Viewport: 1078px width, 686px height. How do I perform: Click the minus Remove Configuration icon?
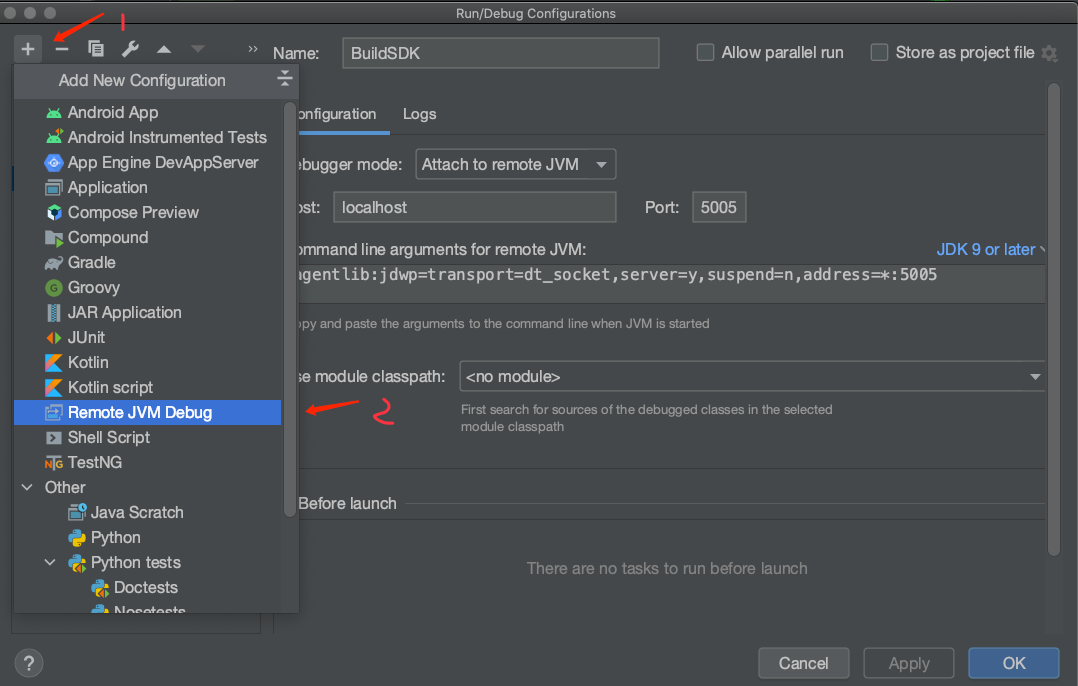click(62, 49)
